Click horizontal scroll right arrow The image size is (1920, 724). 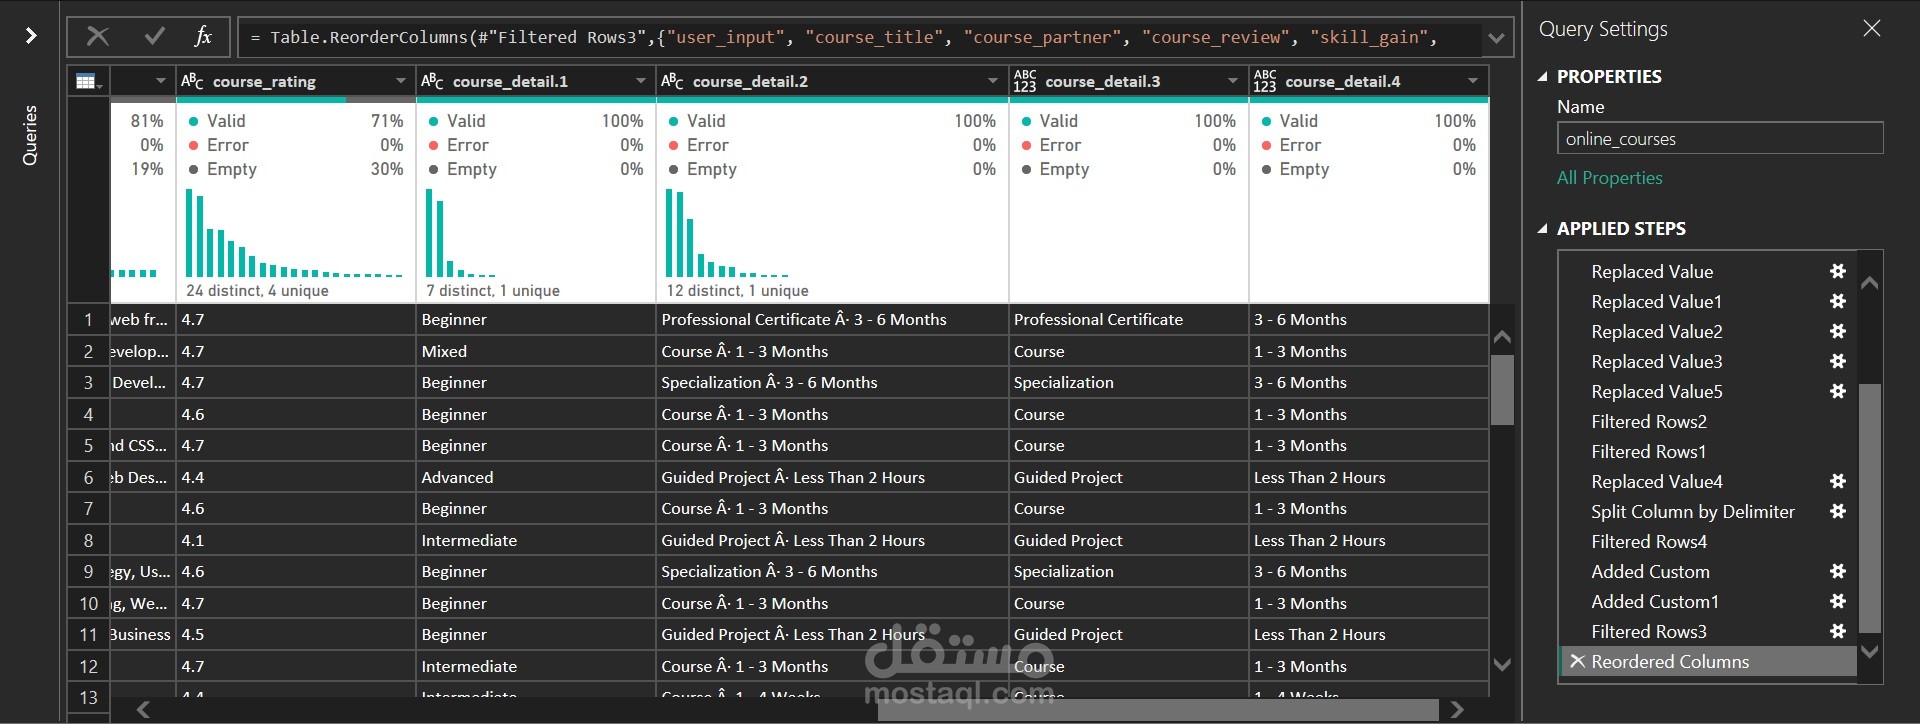tap(1457, 709)
